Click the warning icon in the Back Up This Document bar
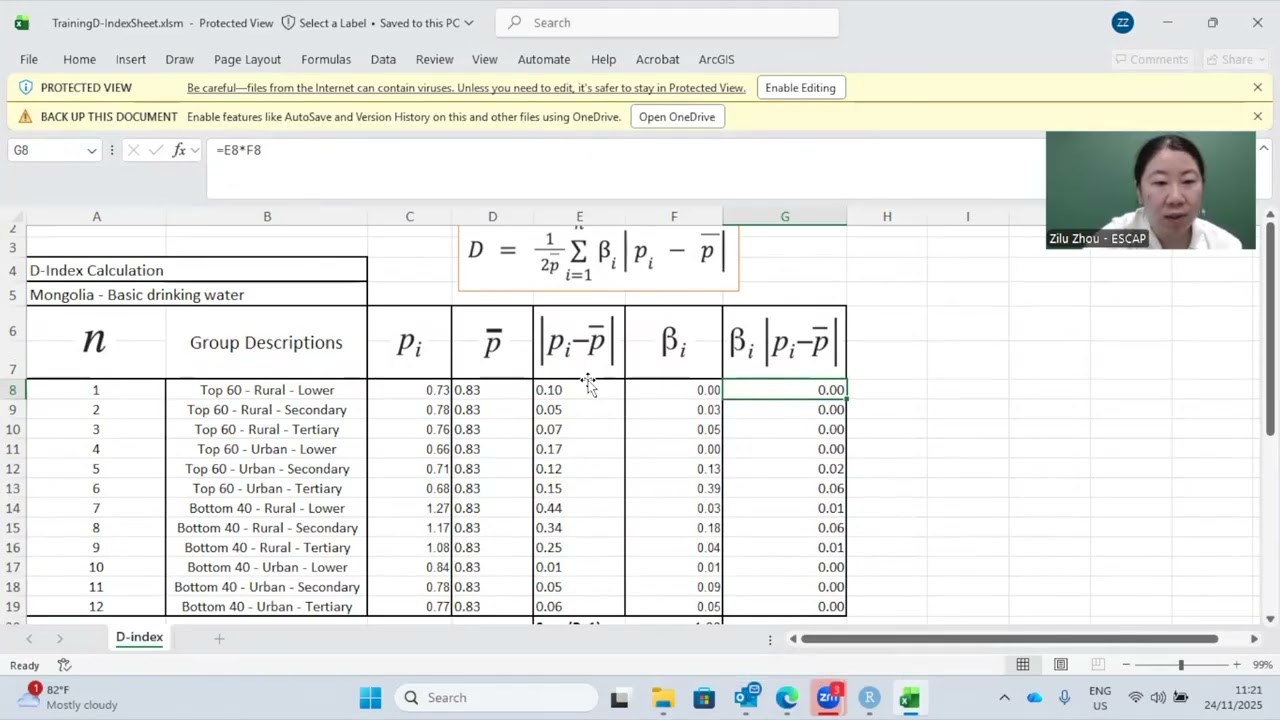This screenshot has height=720, width=1280. tap(26, 117)
